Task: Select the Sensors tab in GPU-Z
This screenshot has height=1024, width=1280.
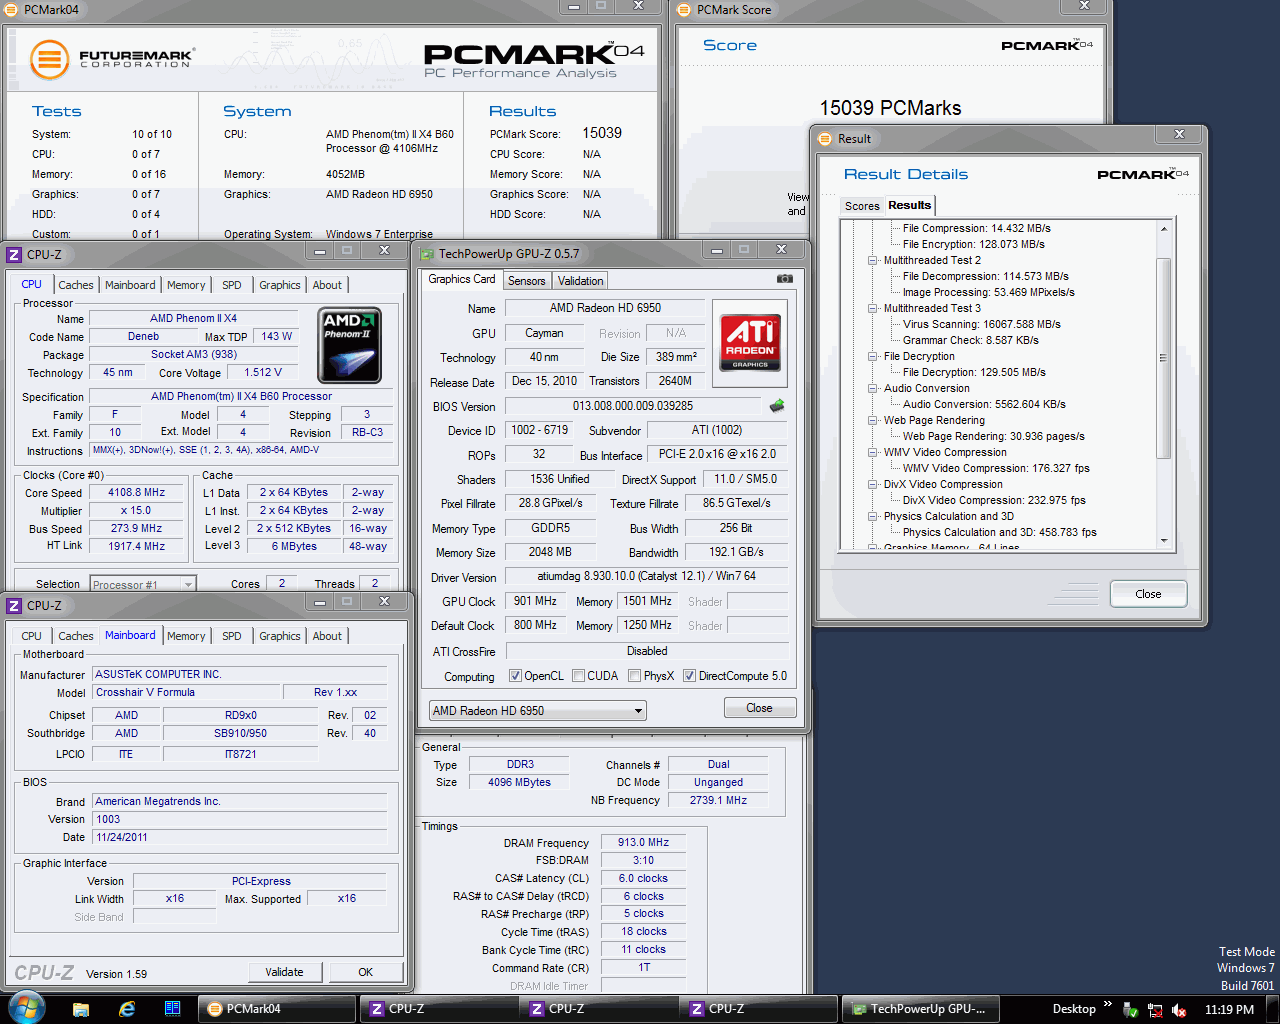Action: point(526,281)
